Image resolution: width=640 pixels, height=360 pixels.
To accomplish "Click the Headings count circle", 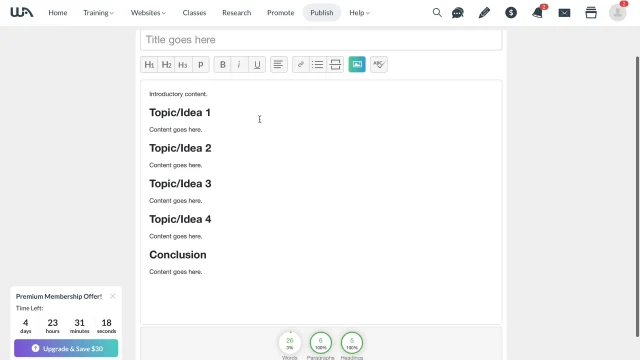I will coord(351,343).
